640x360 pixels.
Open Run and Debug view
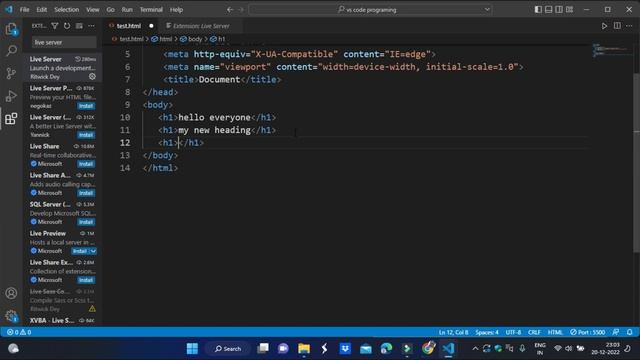(11, 96)
